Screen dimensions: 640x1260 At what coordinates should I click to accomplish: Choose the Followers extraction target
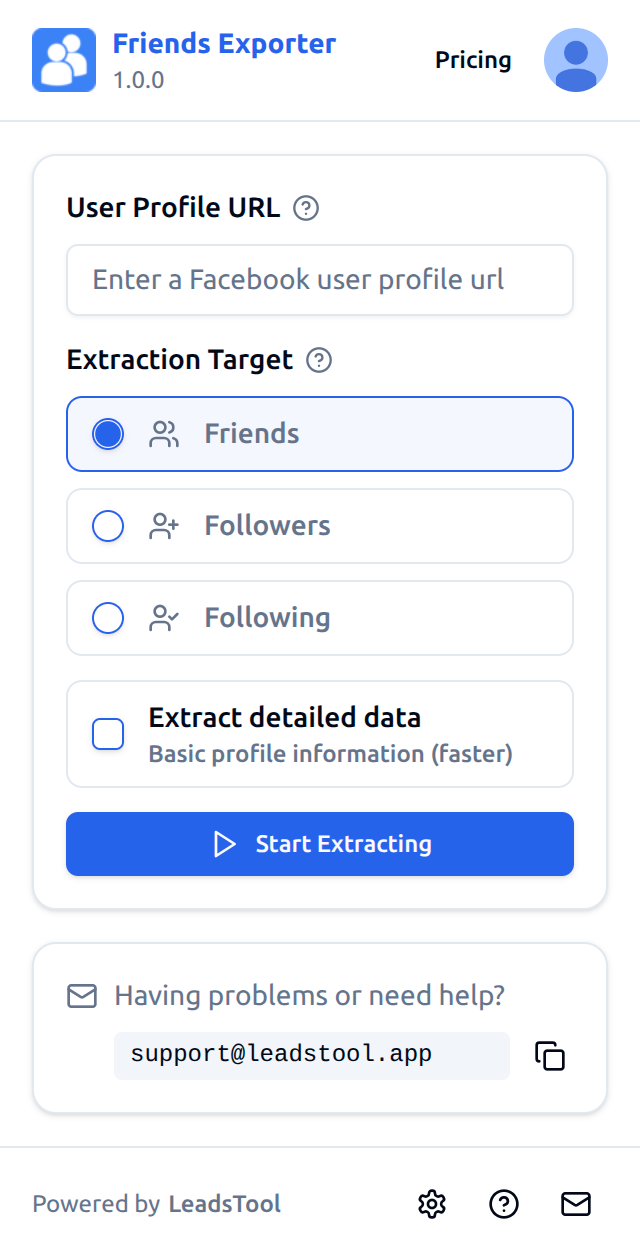[x=108, y=526]
